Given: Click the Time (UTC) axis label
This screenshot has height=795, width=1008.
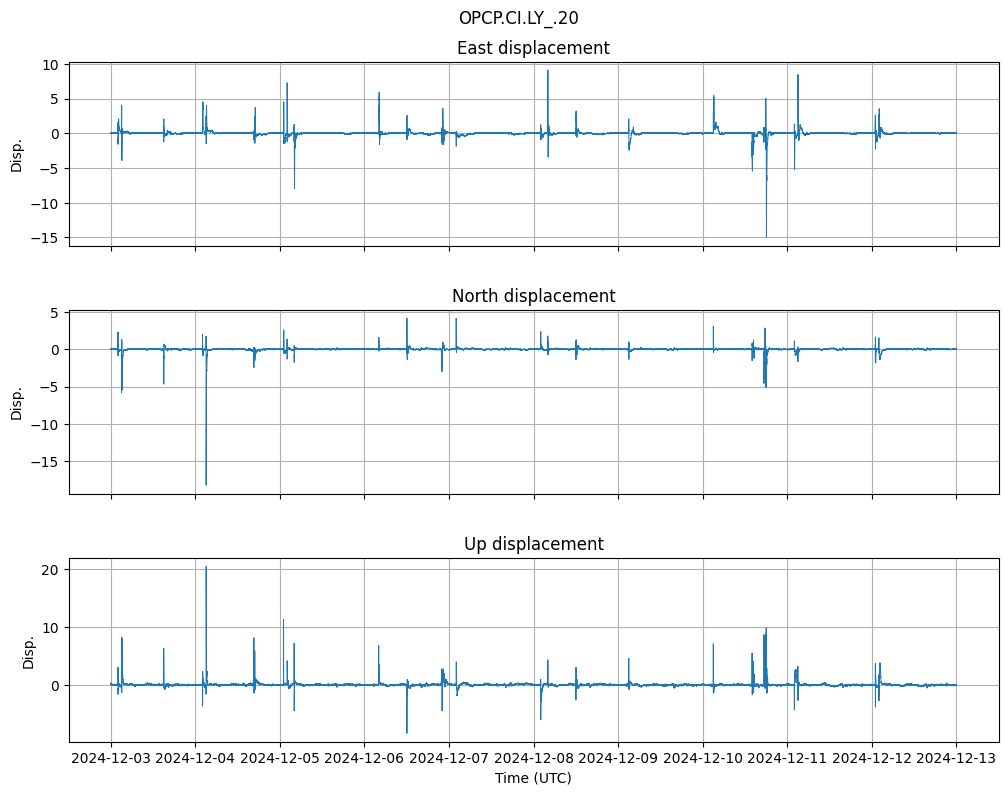Looking at the screenshot, I should (533, 777).
